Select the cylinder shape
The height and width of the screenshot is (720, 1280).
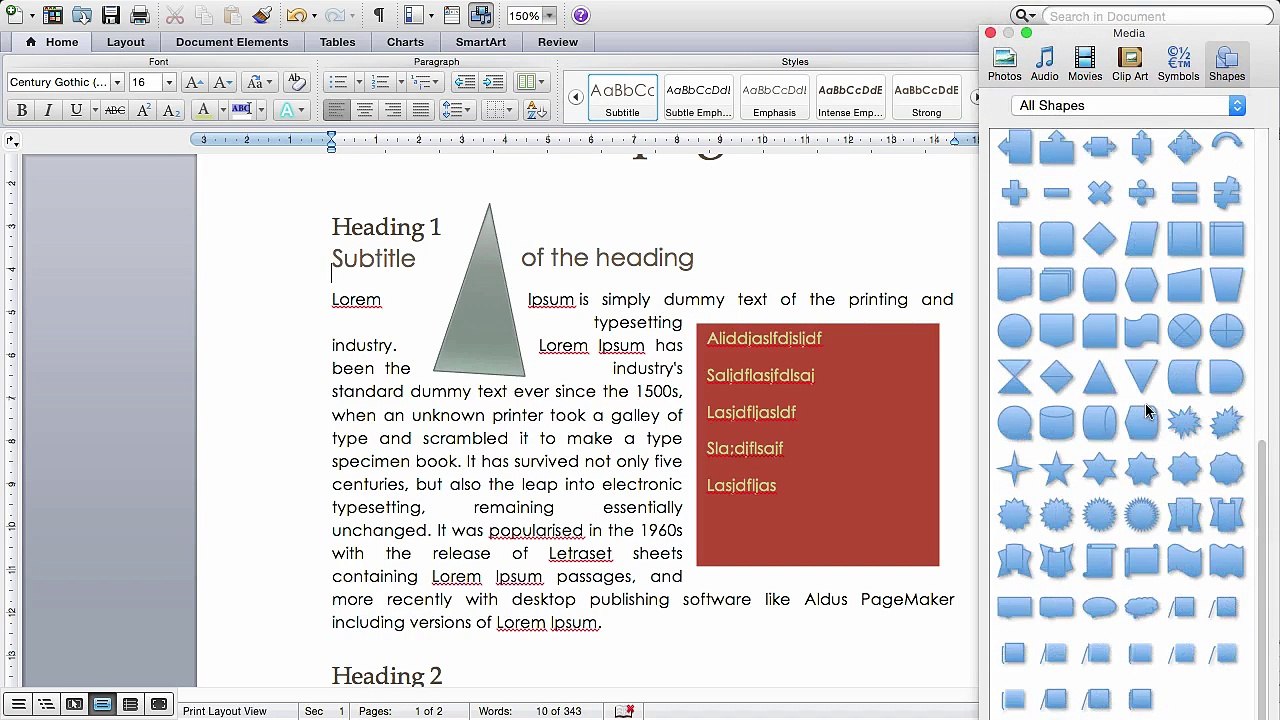1057,423
